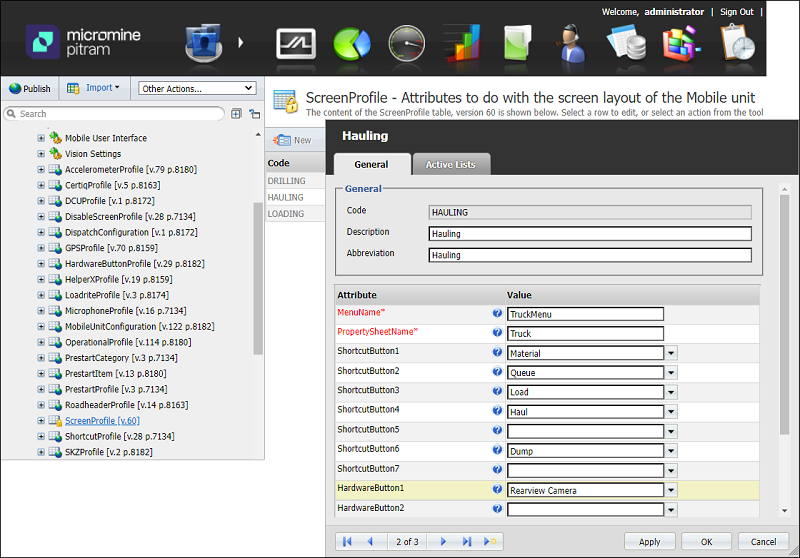
Task: Expand the GPSProfile tree node
Action: pos(41,248)
